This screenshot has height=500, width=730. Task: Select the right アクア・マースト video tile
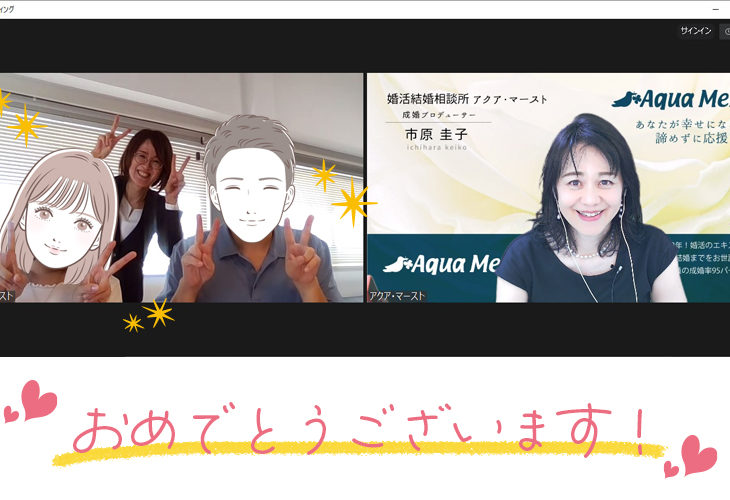click(548, 188)
